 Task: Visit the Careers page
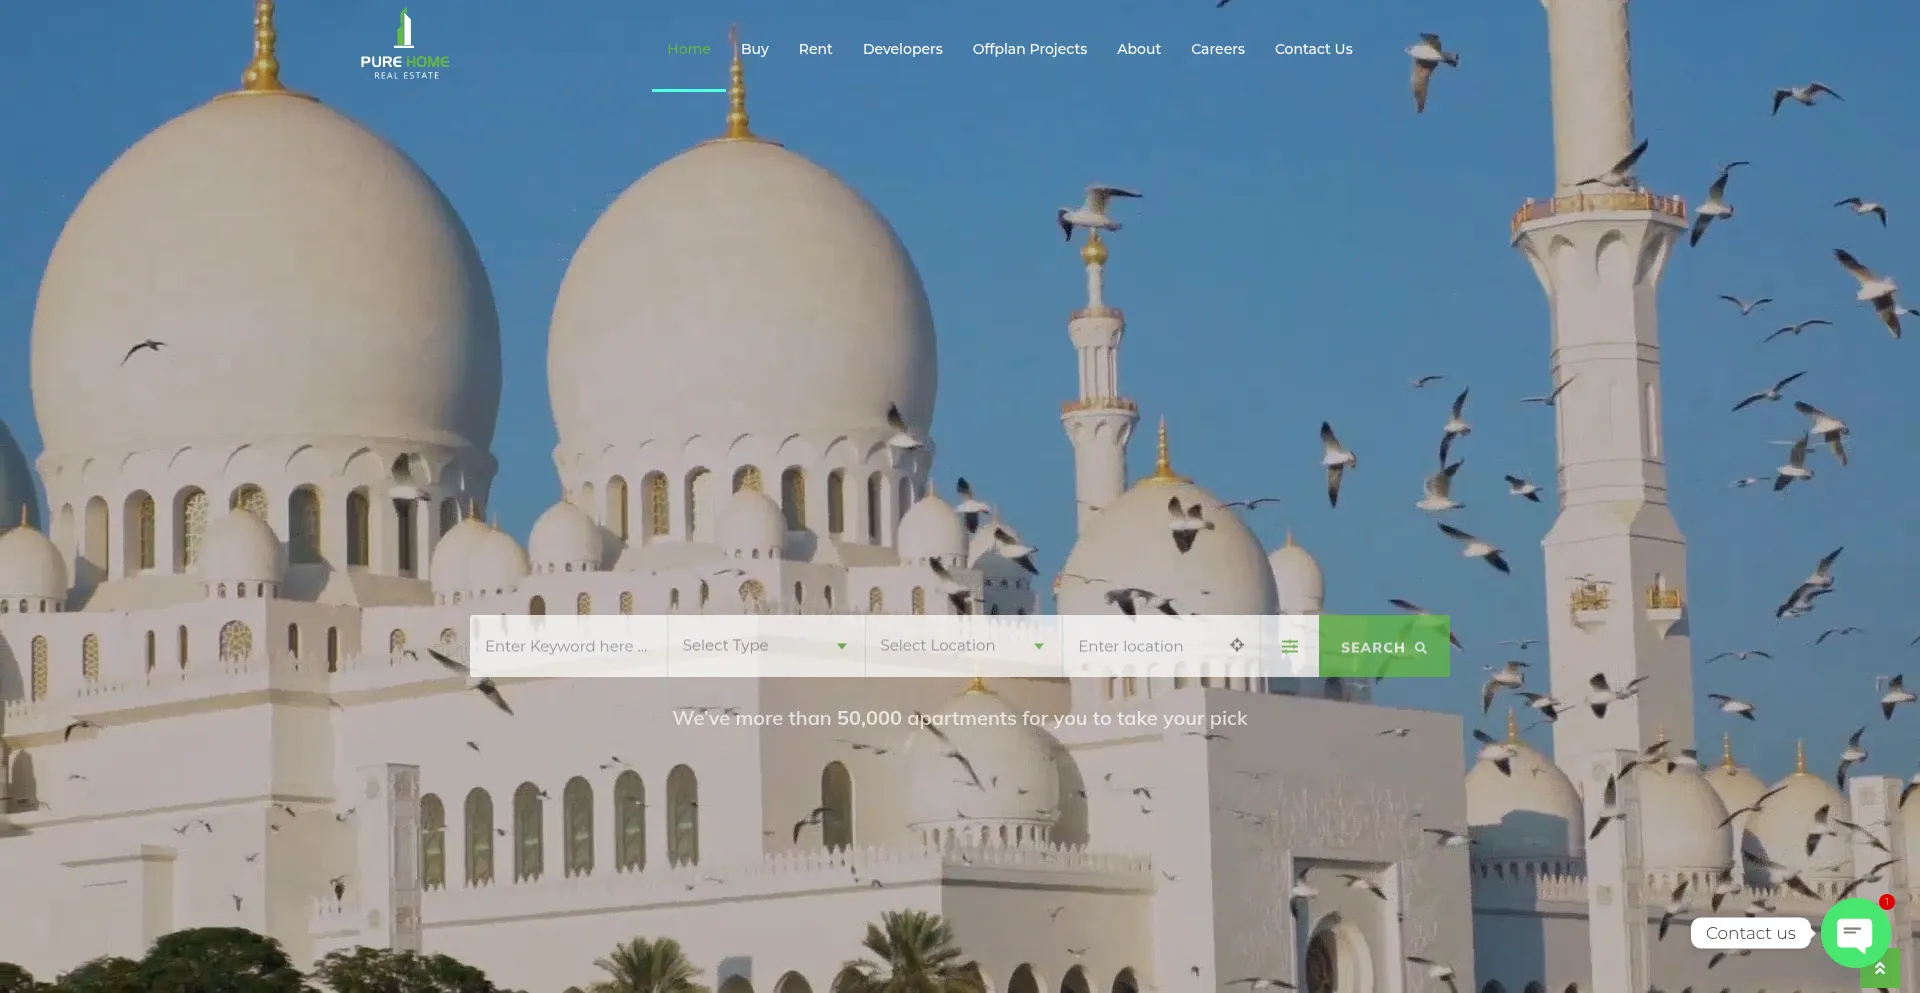point(1217,49)
